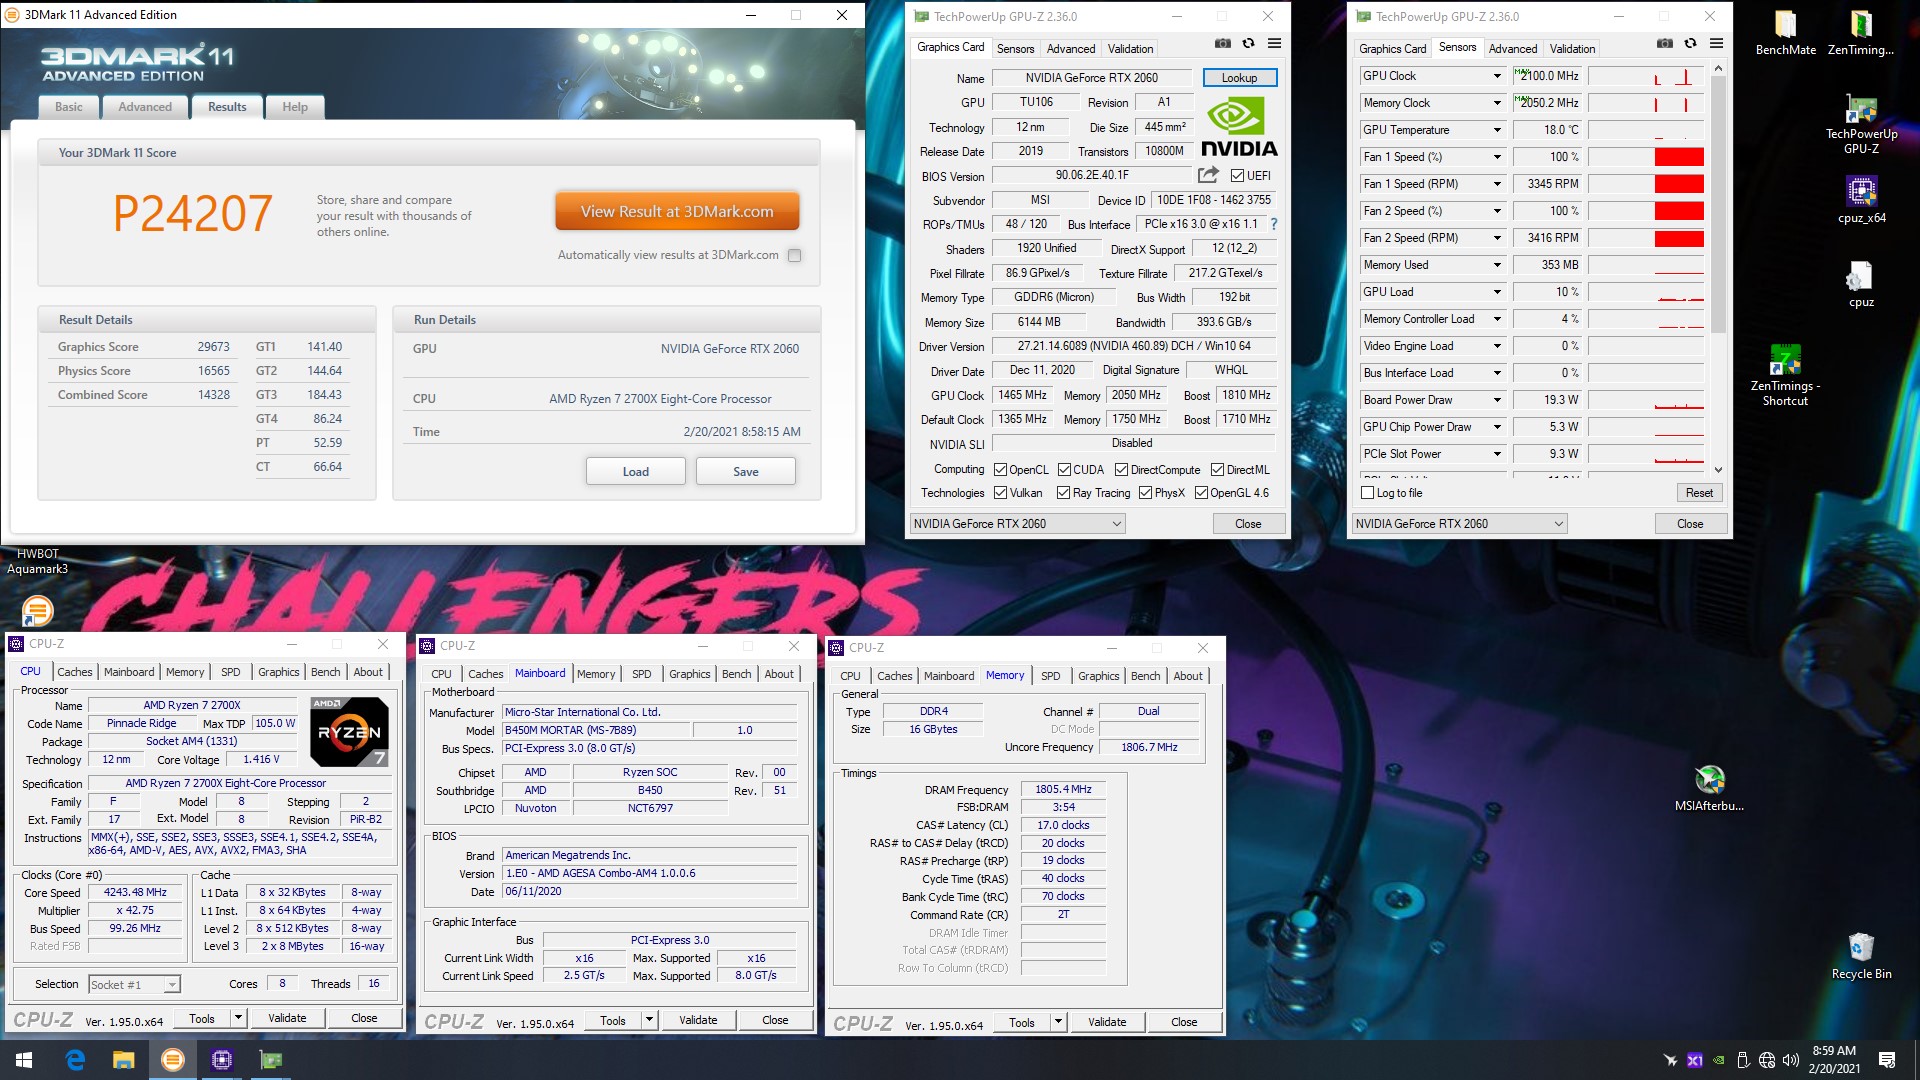The height and width of the screenshot is (1080, 1920).
Task: Click the CPU-Z taskbar icon
Action: pyautogui.click(x=222, y=1060)
